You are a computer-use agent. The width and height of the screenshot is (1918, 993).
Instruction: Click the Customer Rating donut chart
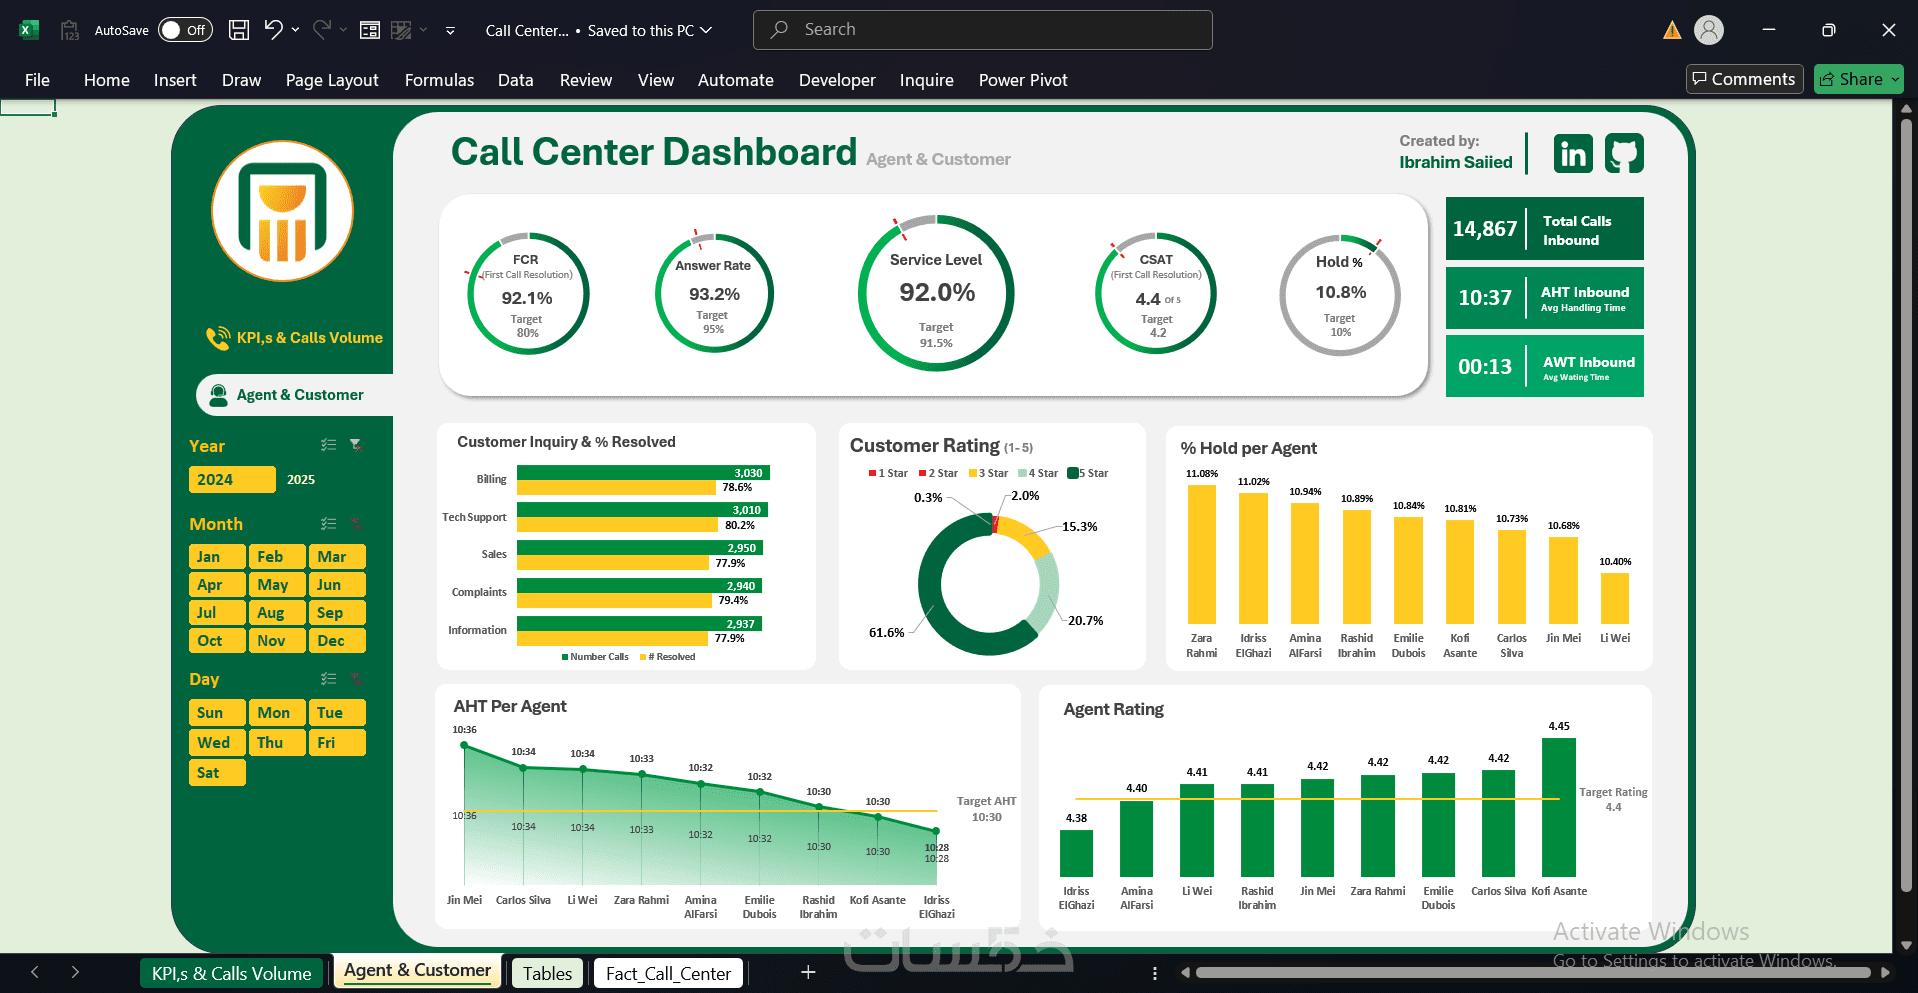pos(988,585)
